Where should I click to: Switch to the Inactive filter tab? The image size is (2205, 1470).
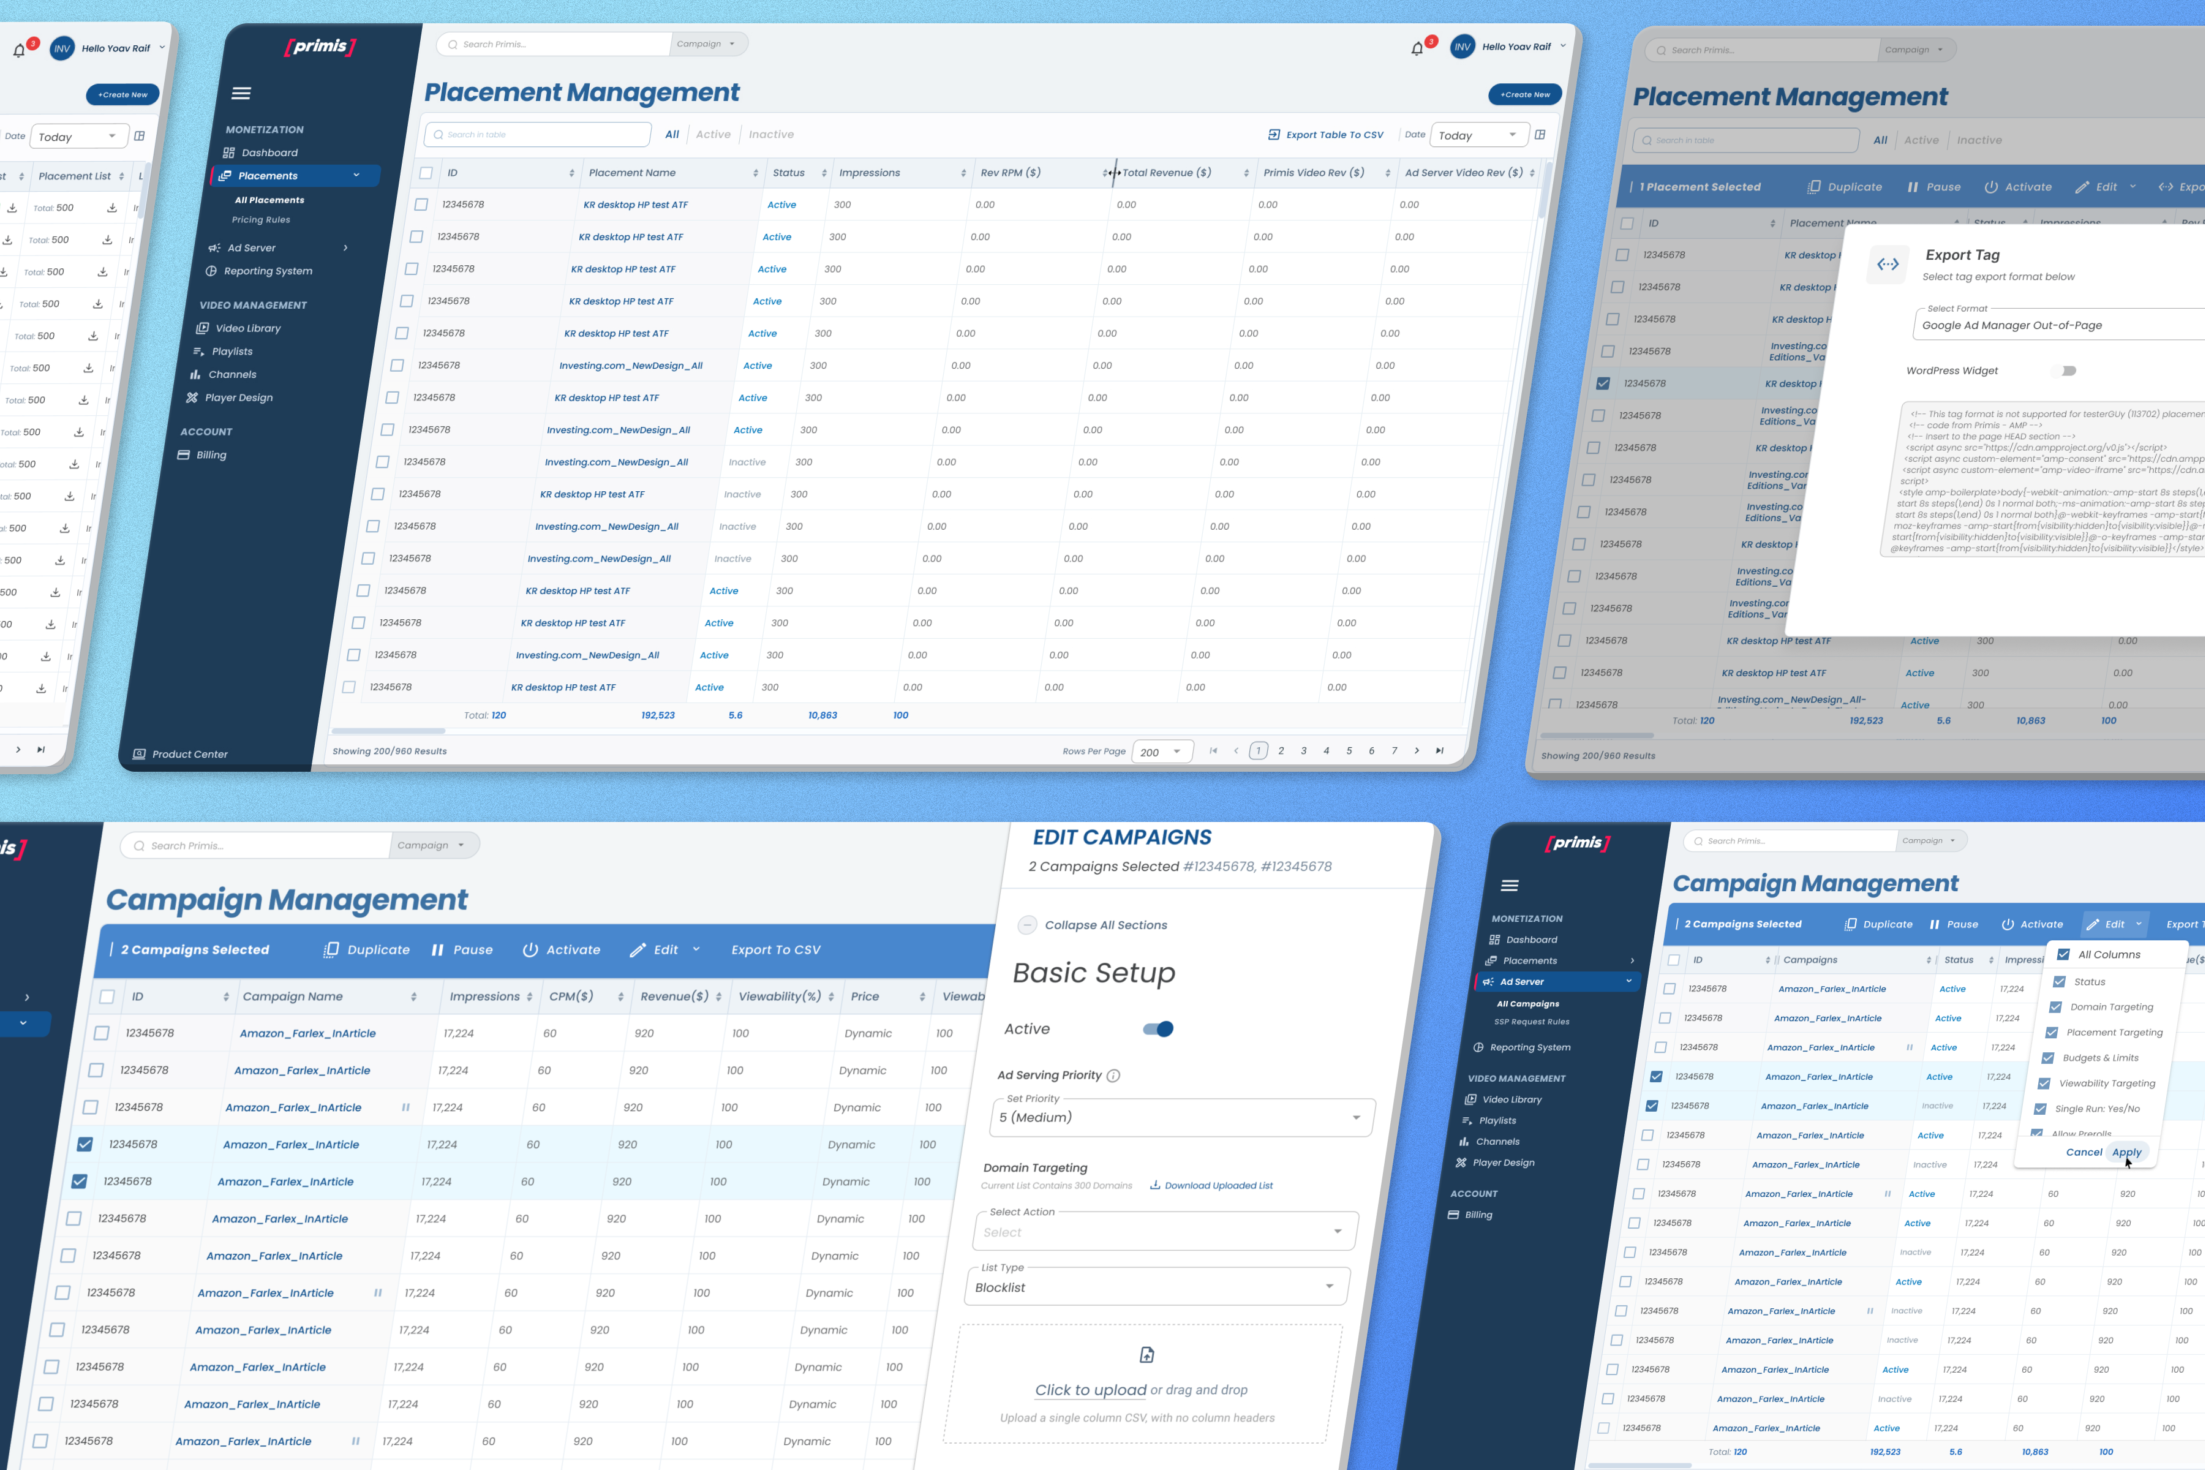(771, 134)
